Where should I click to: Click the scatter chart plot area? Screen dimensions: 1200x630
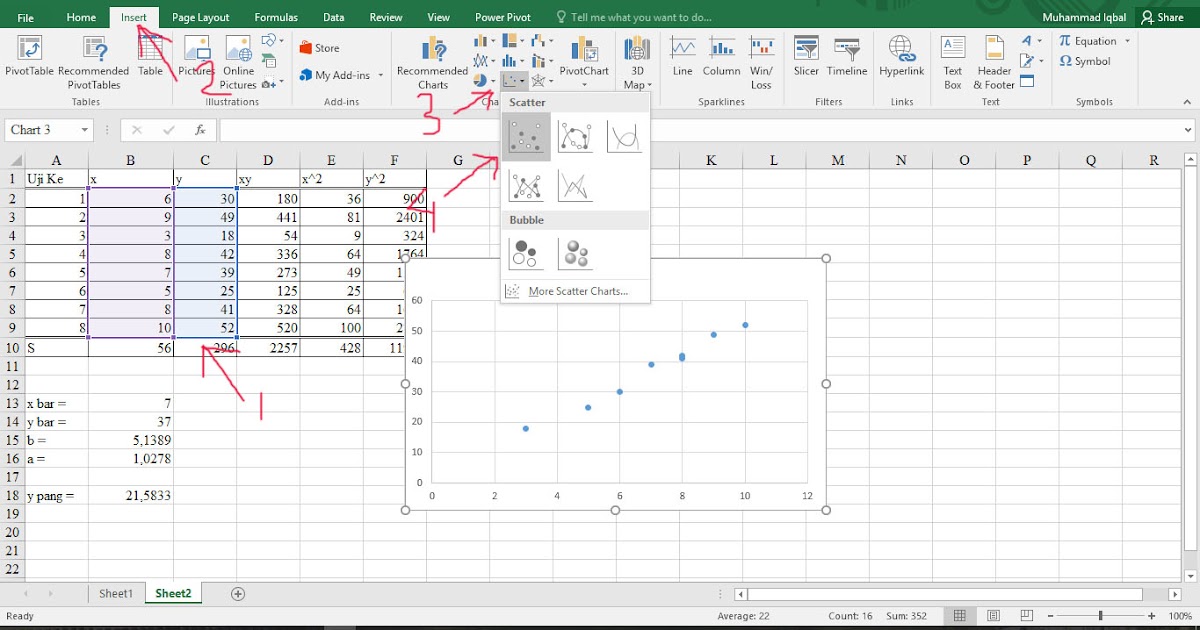coord(620,390)
